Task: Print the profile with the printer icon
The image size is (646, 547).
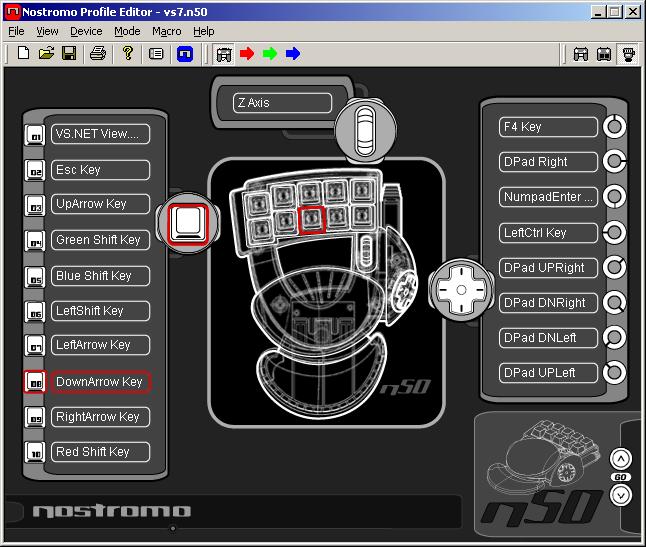Action: click(98, 54)
